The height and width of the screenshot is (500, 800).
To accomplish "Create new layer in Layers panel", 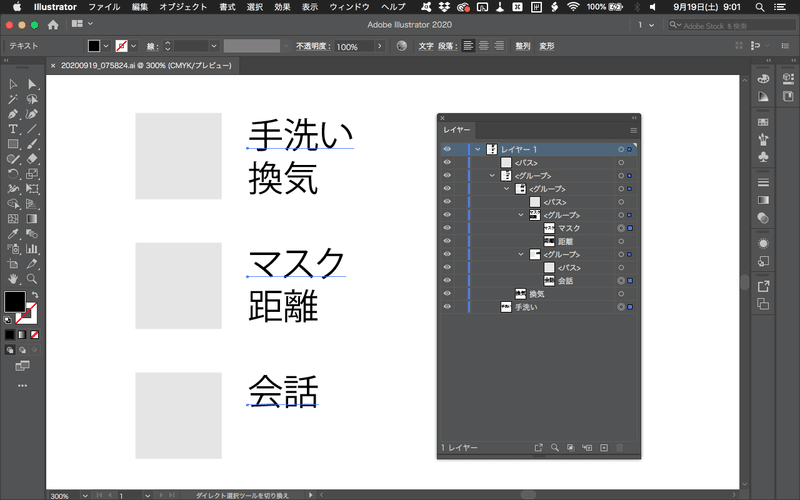I will point(604,447).
